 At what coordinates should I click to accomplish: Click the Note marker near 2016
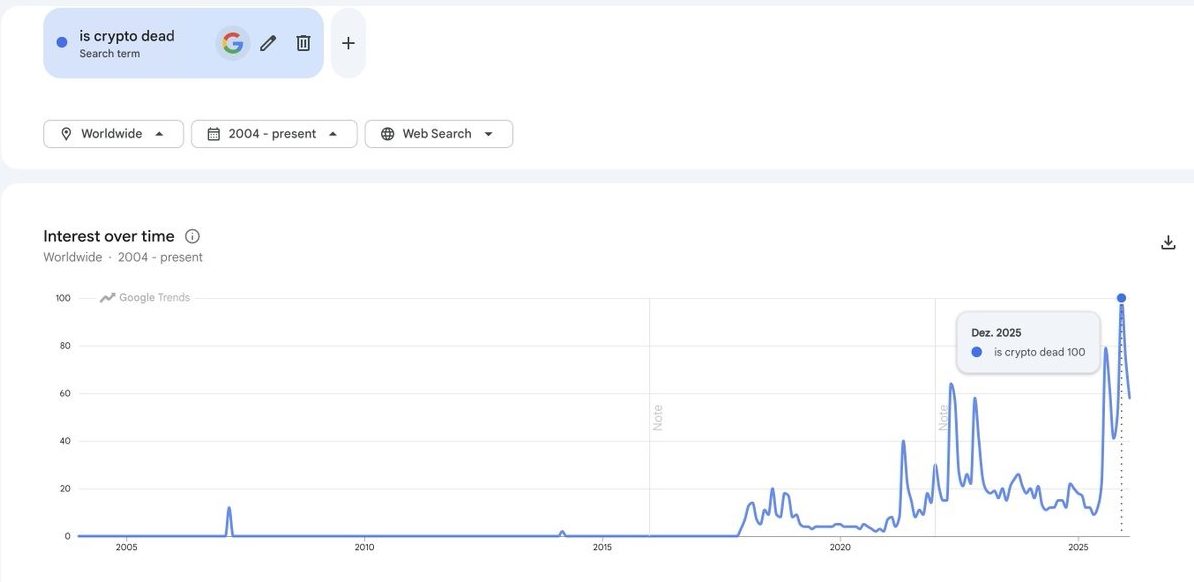tap(658, 417)
